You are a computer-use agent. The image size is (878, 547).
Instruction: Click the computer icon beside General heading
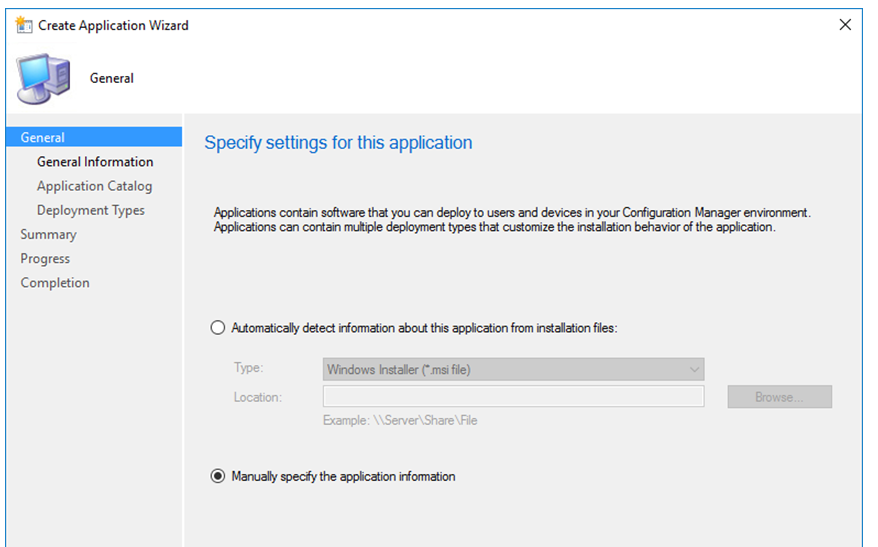coord(43,78)
